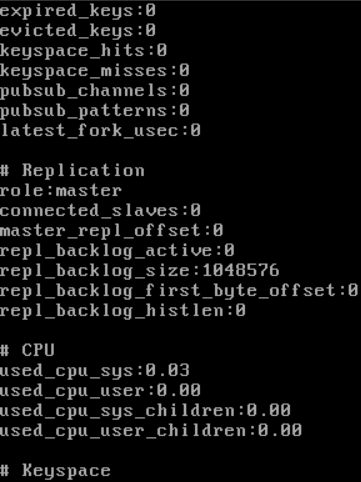The width and height of the screenshot is (361, 482).
Task: Click the master_repl_offset:0 line
Action: [112, 232]
